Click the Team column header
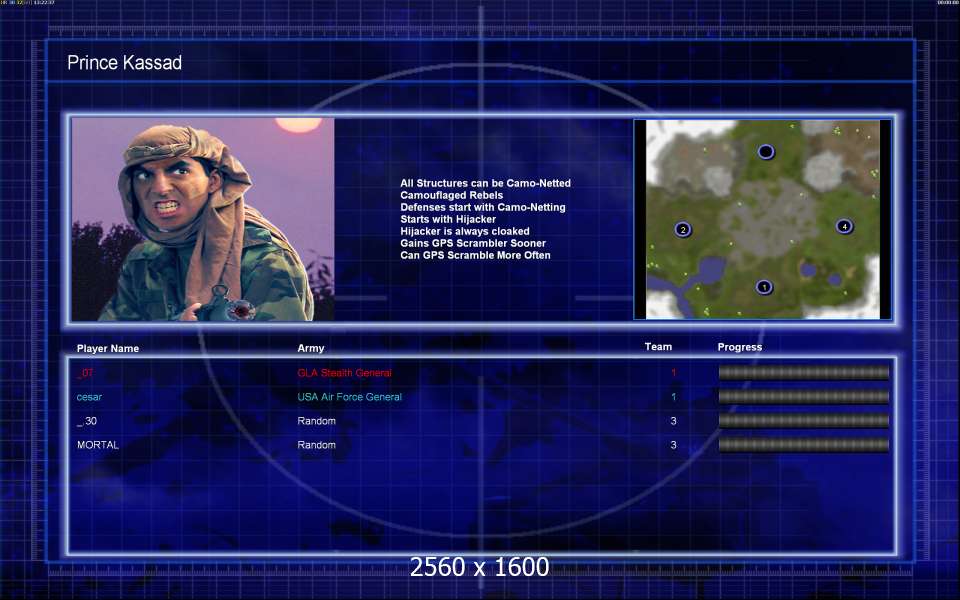The height and width of the screenshot is (600, 960). [x=658, y=347]
